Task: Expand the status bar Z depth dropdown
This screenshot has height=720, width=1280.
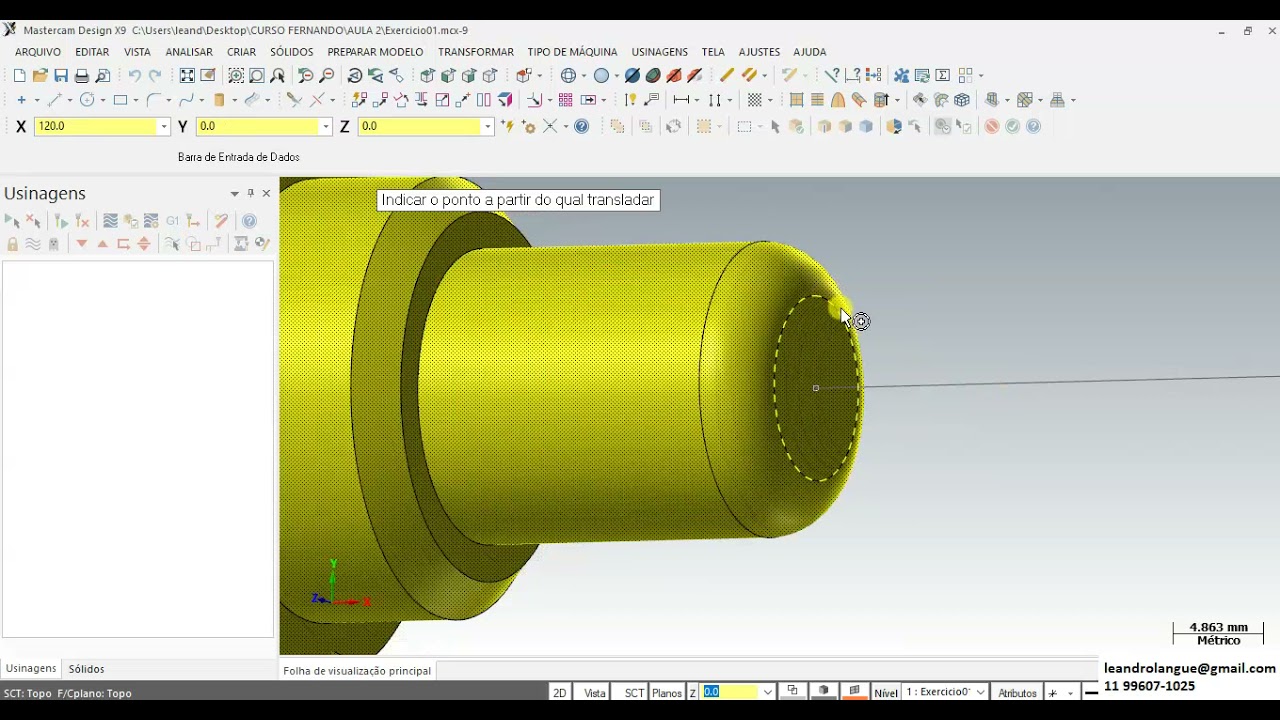Action: (767, 693)
